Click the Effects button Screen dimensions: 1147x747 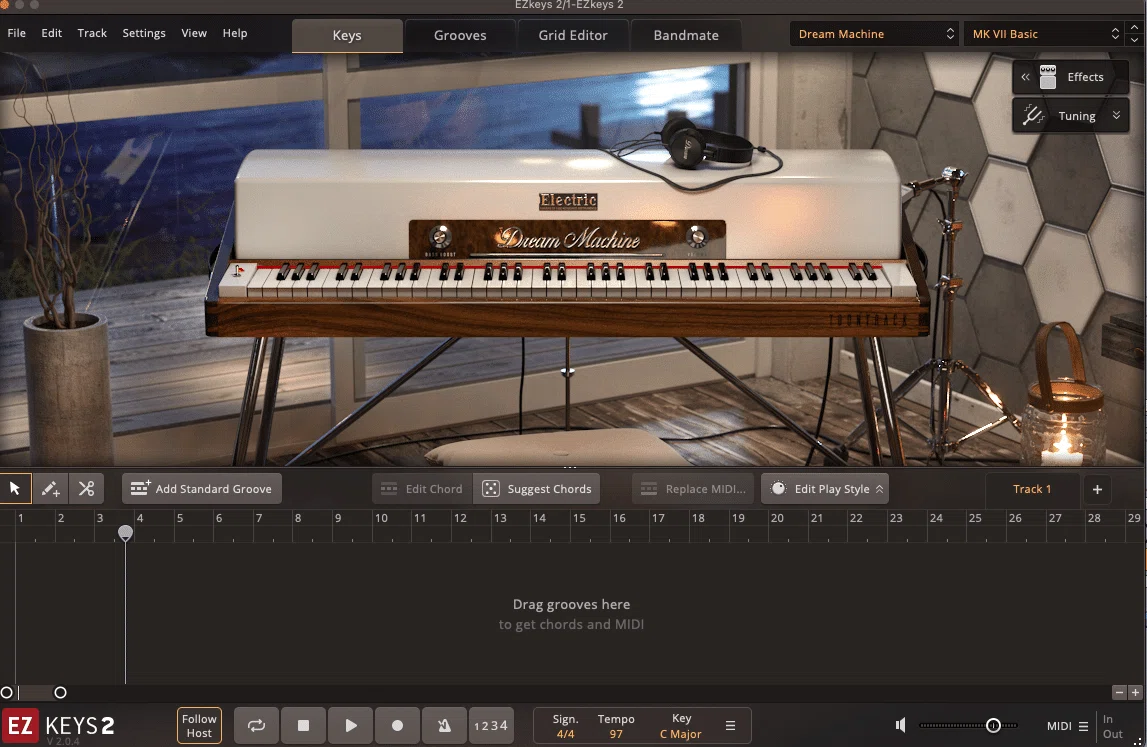click(x=1071, y=77)
